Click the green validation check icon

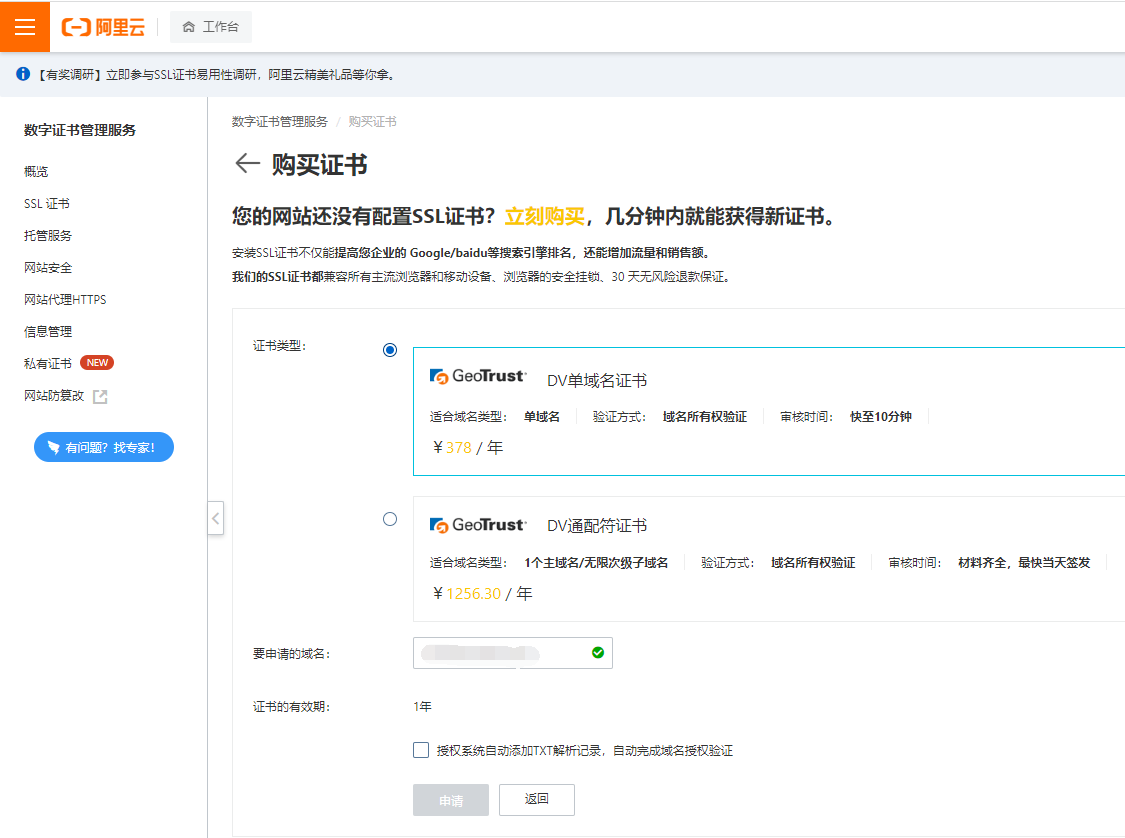tap(598, 653)
